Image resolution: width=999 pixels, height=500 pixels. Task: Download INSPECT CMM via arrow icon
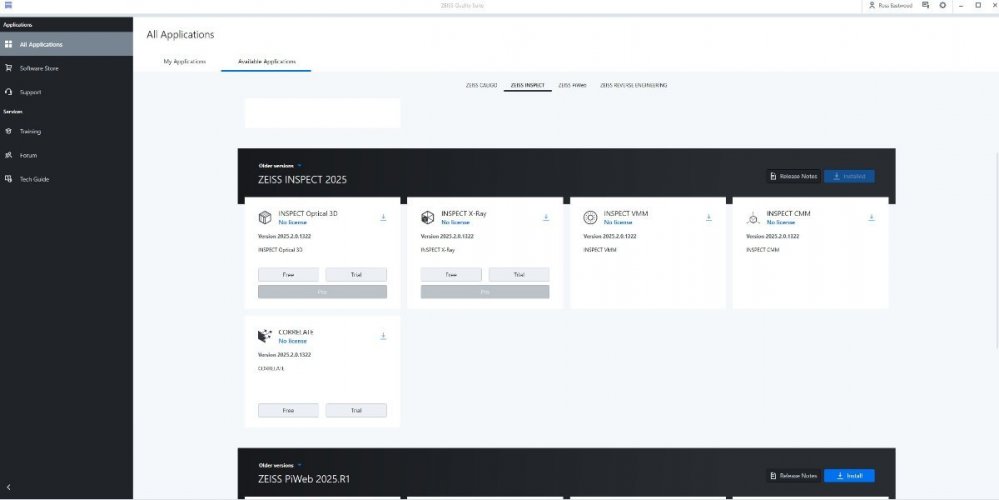click(871, 217)
